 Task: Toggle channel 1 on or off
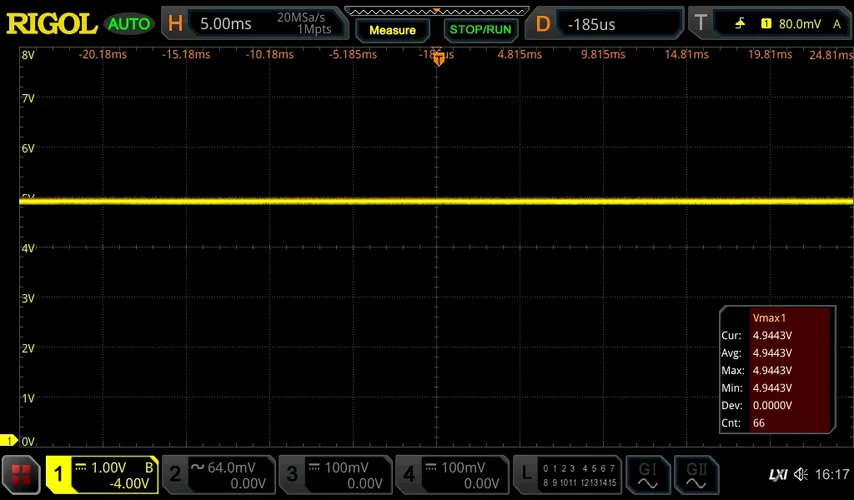pos(58,475)
